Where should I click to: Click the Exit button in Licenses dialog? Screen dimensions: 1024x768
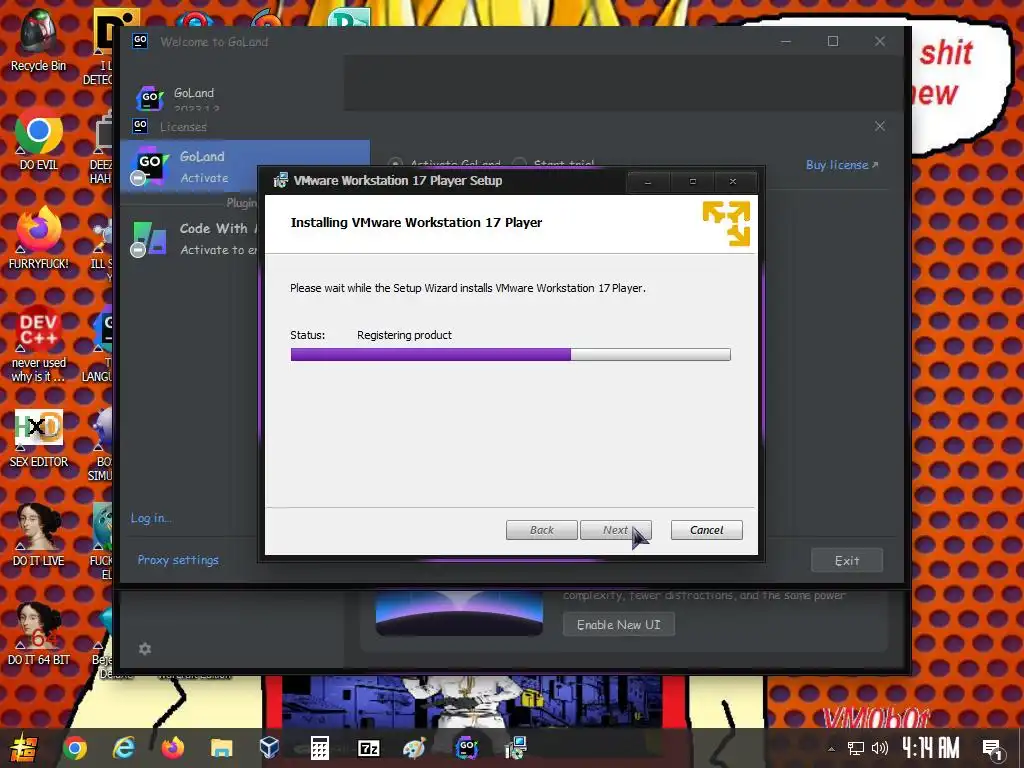(x=846, y=560)
